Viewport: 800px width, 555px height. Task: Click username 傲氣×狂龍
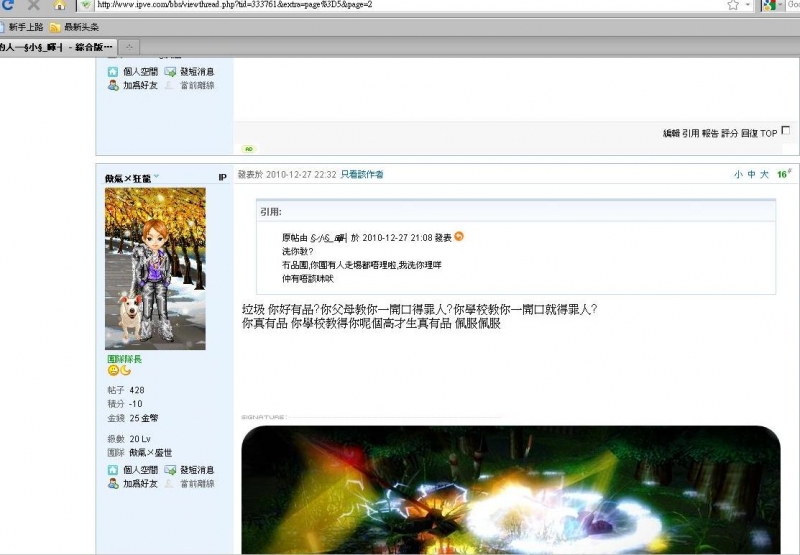click(128, 179)
